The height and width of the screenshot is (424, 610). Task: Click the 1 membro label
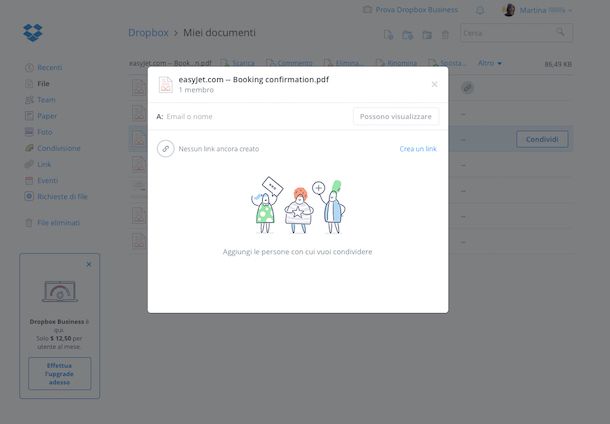pyautogui.click(x=196, y=90)
